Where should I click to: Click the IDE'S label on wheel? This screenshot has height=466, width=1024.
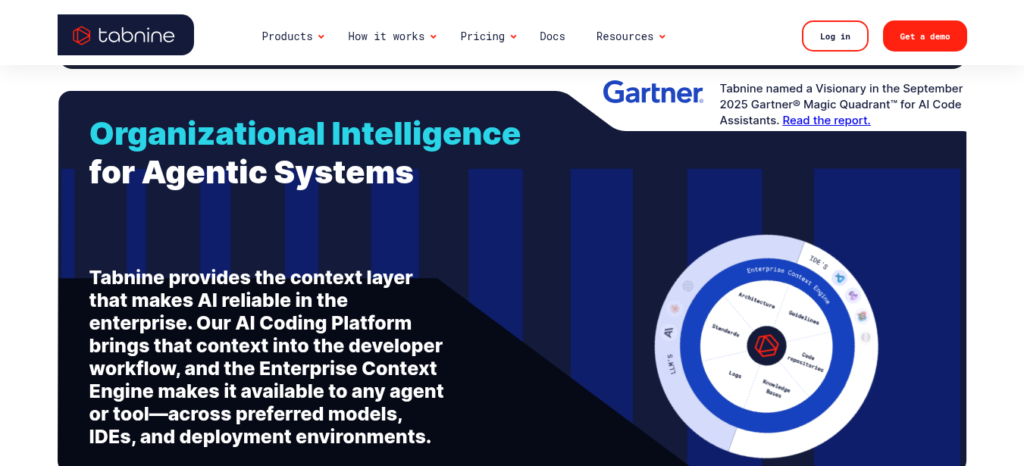pyautogui.click(x=818, y=263)
